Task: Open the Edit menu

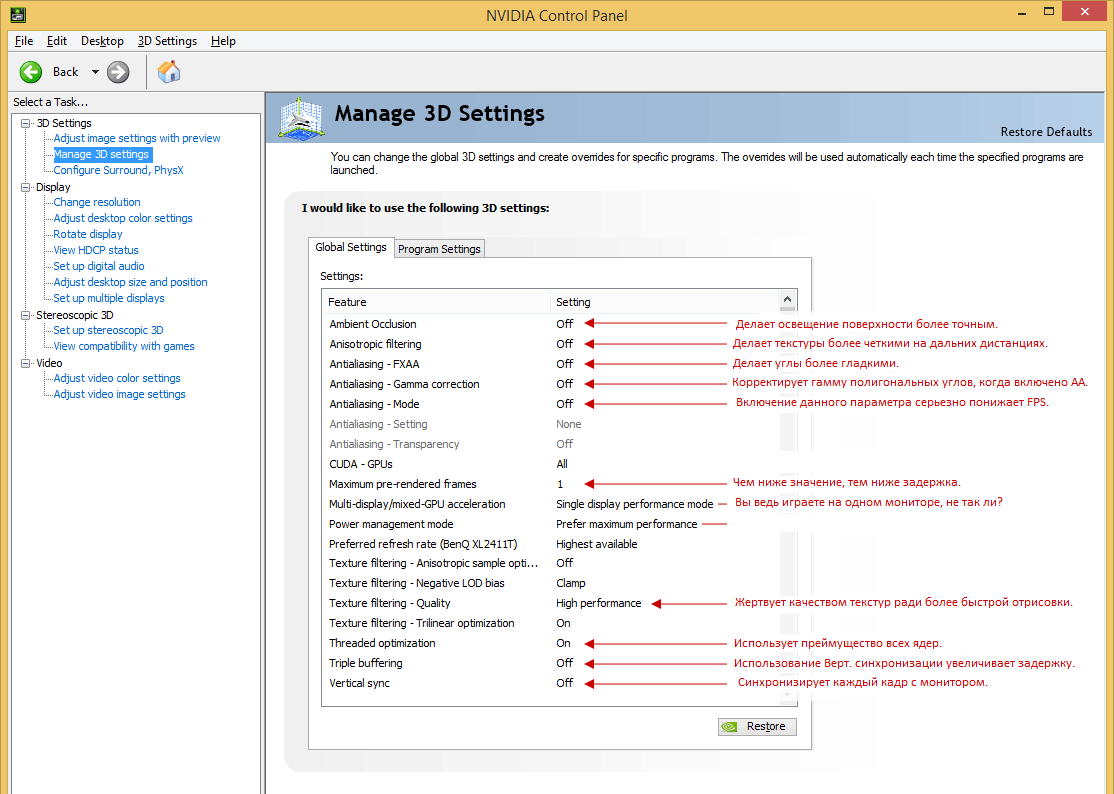Action: pos(57,41)
